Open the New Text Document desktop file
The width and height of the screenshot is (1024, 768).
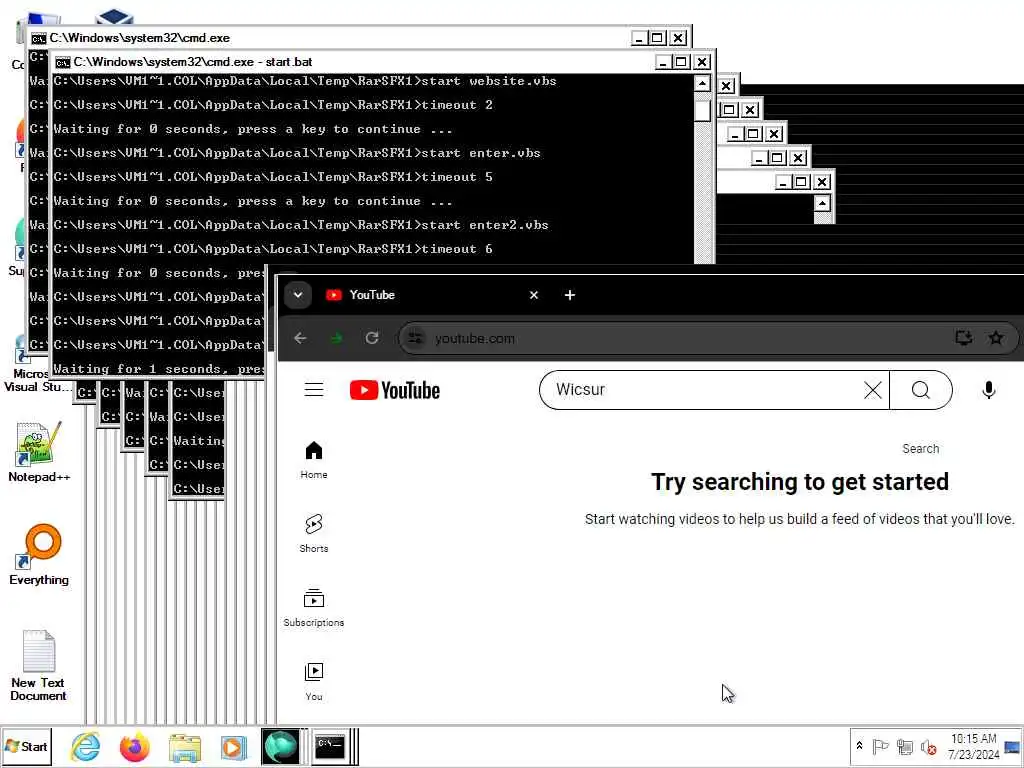point(38,665)
